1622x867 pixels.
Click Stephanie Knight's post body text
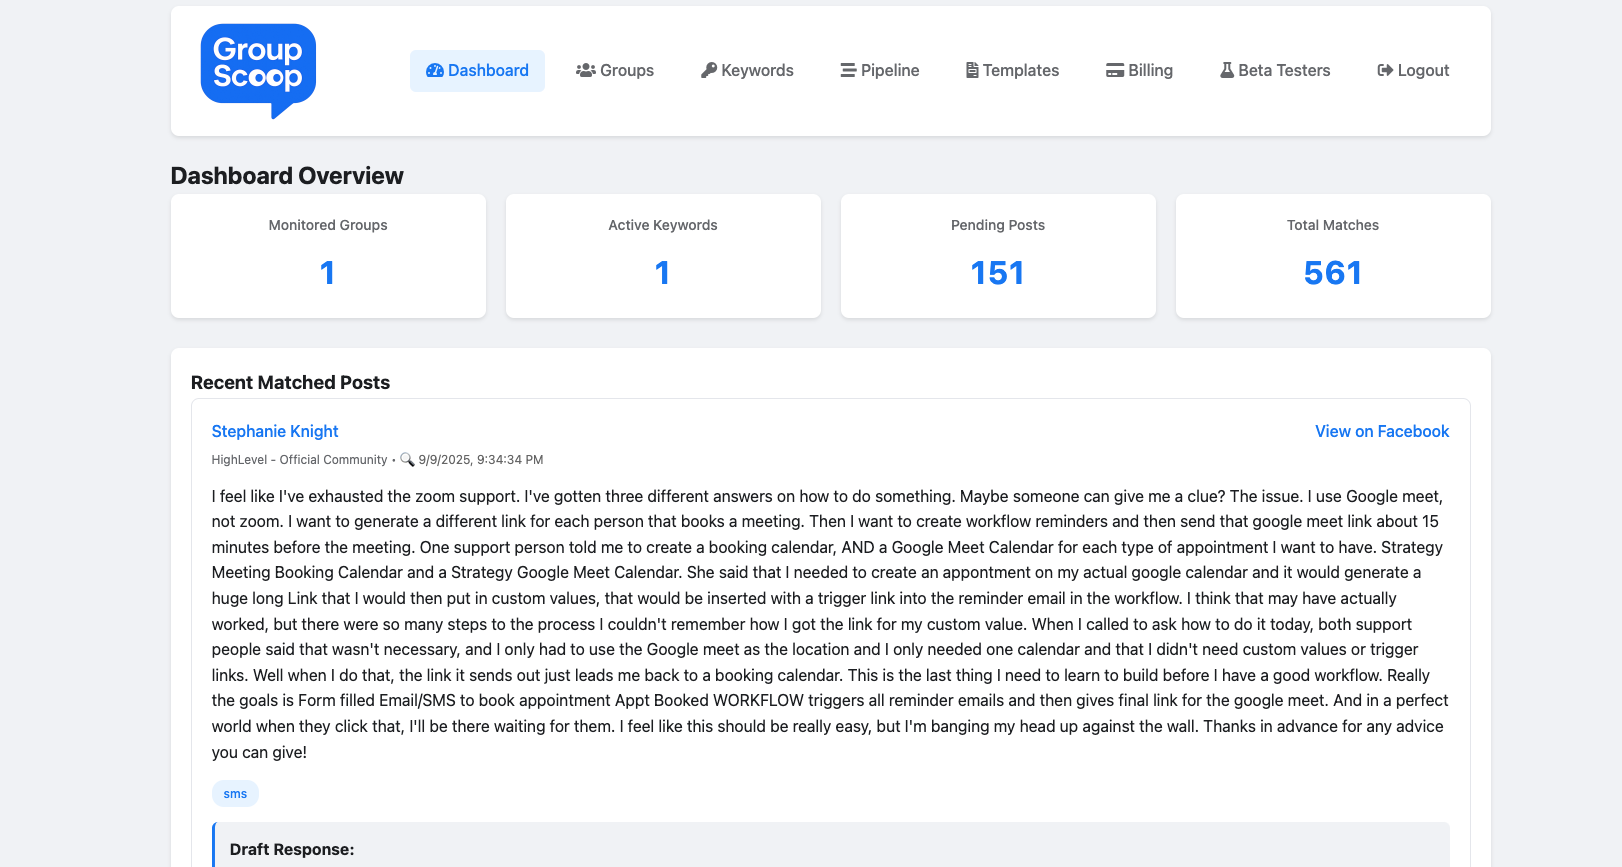pyautogui.click(x=830, y=624)
